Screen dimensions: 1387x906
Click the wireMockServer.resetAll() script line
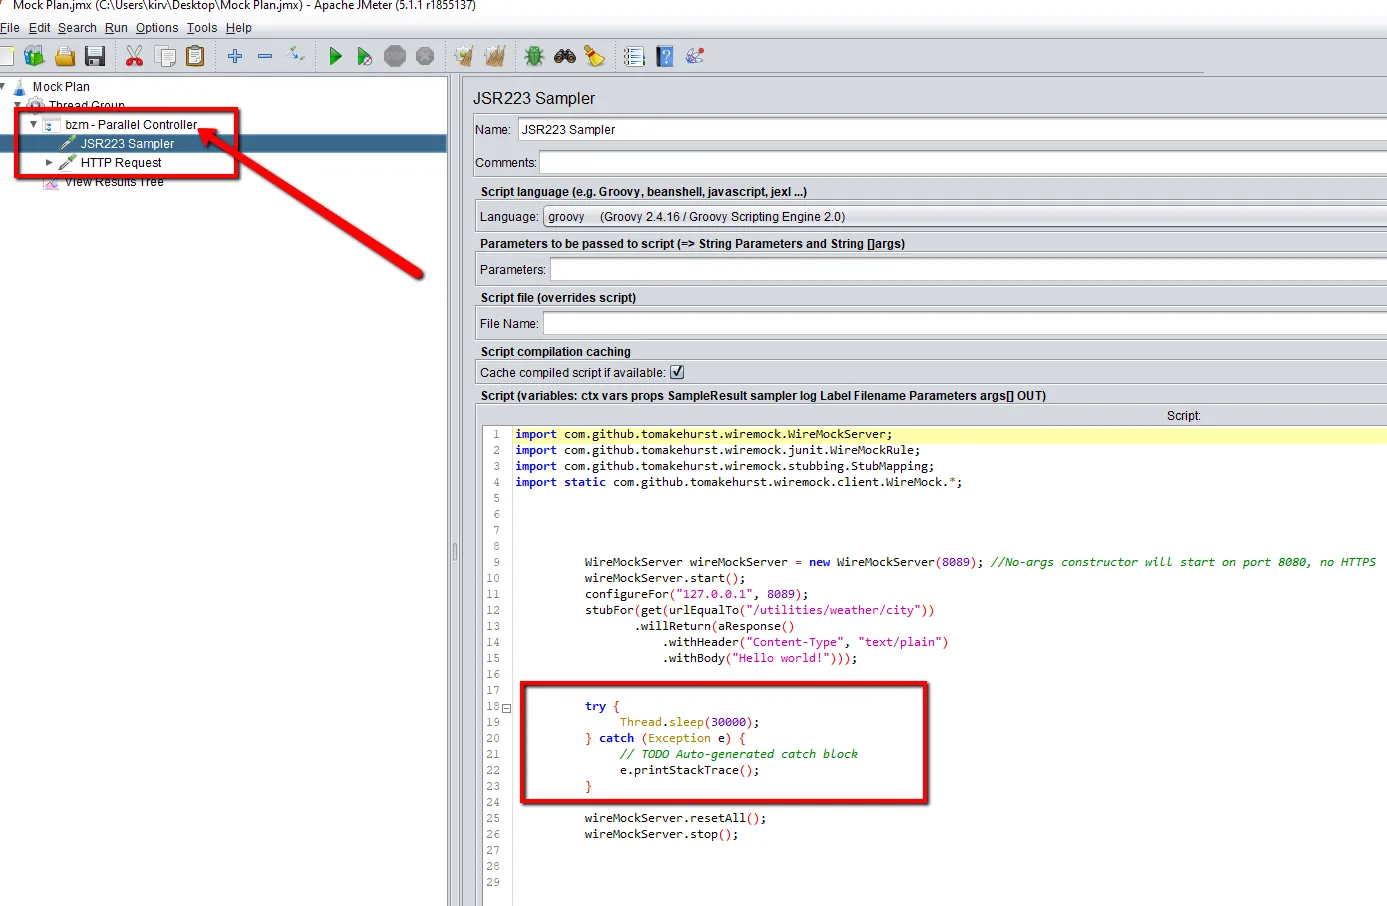coord(675,818)
